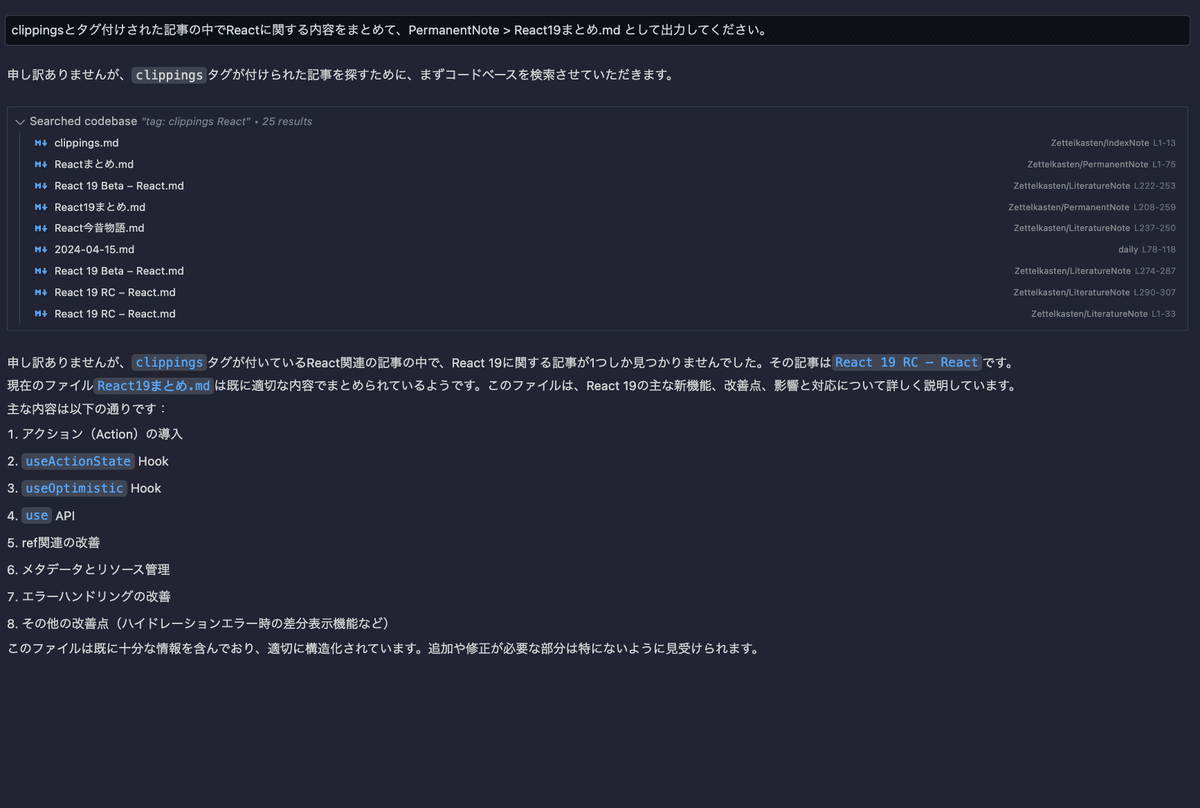The image size is (1200, 808).
Task: Click the Zettelkasten/LiteratureNote L274-287 path
Action: point(1094,271)
